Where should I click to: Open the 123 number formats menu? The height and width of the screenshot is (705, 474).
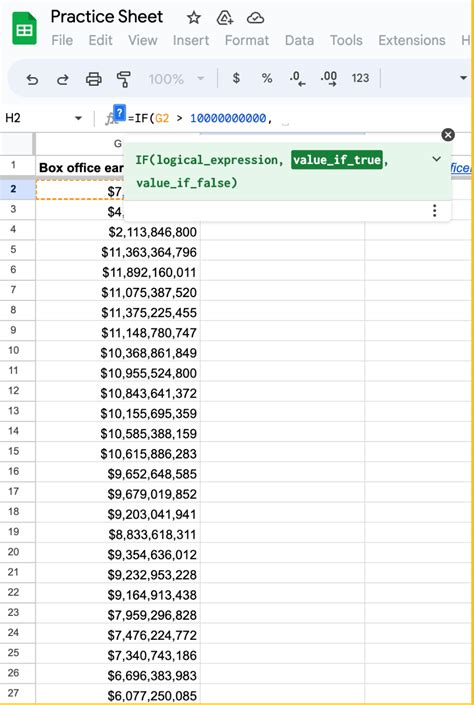click(x=360, y=78)
